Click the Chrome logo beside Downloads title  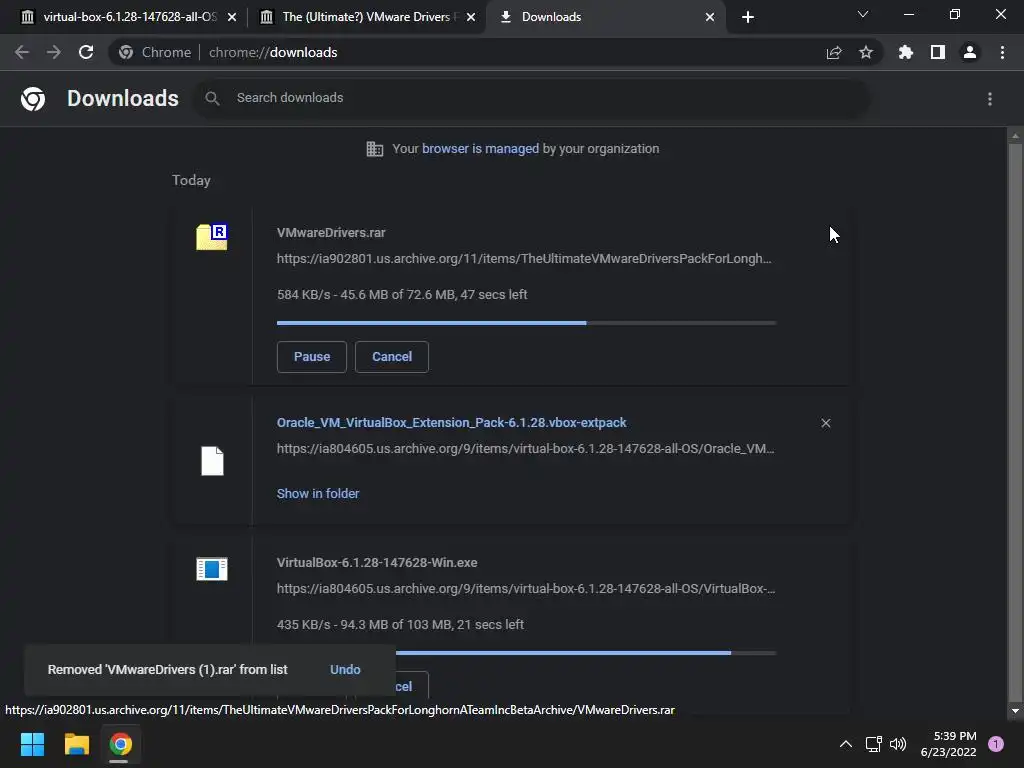(x=33, y=99)
